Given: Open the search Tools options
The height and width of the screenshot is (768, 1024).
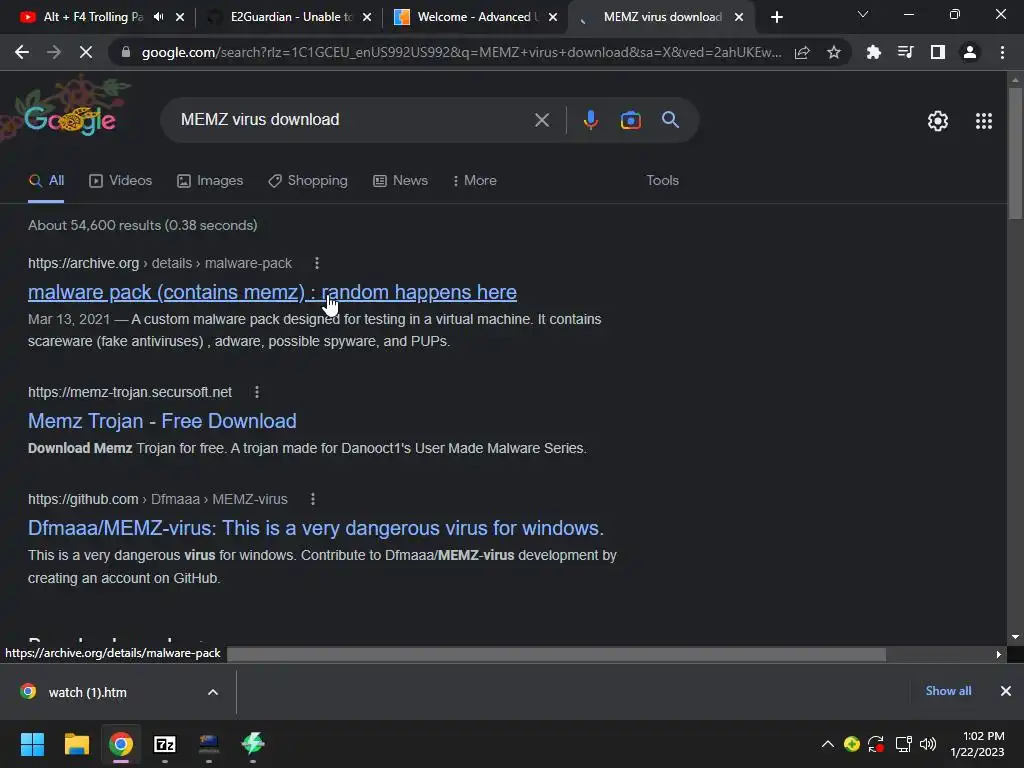Looking at the screenshot, I should (662, 181).
